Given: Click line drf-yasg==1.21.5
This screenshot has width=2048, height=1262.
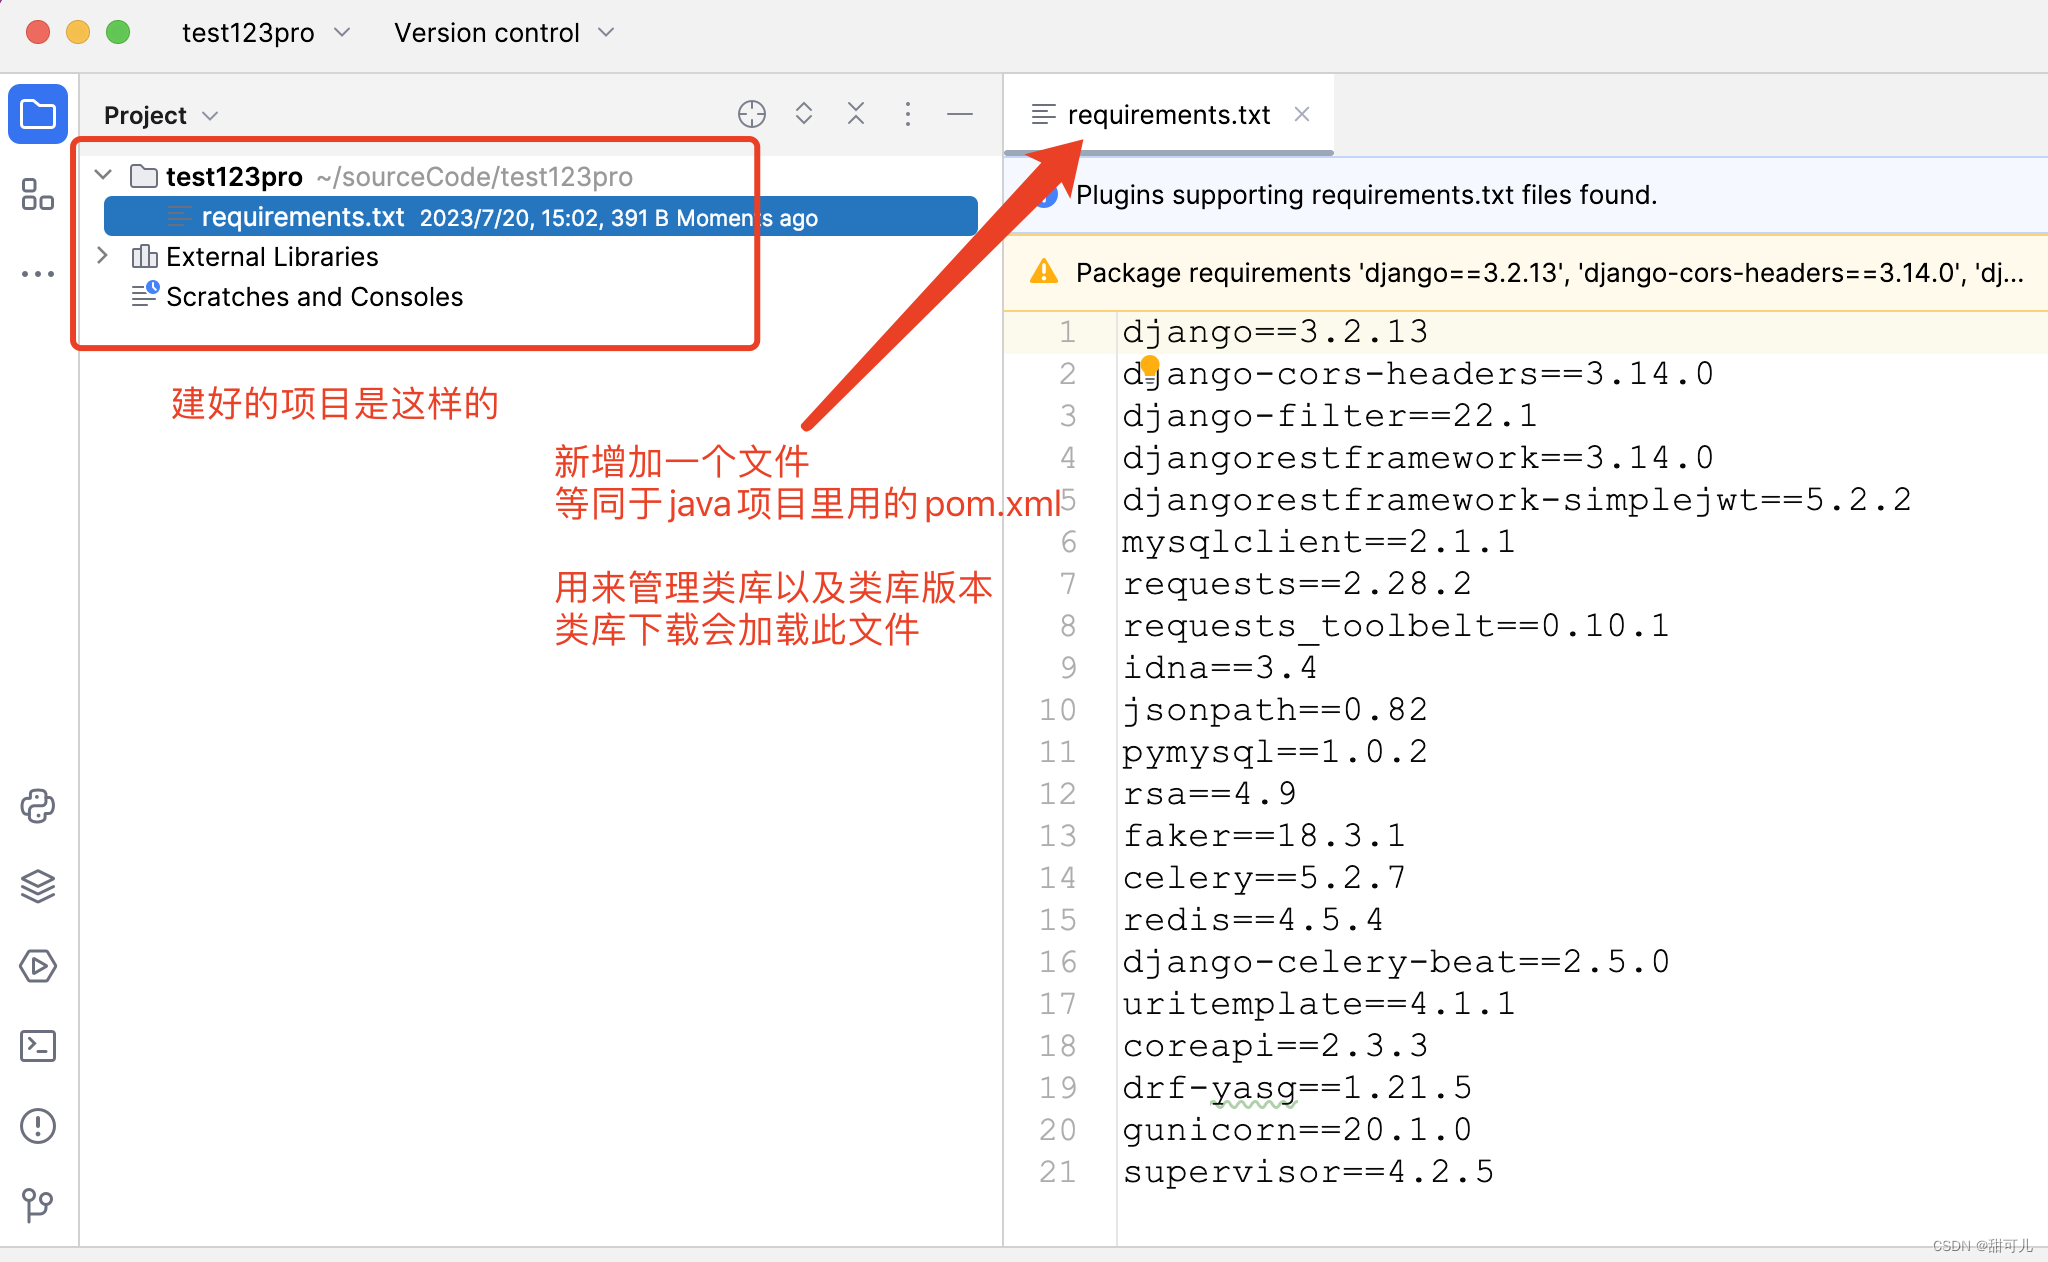Looking at the screenshot, I should tap(1296, 1087).
